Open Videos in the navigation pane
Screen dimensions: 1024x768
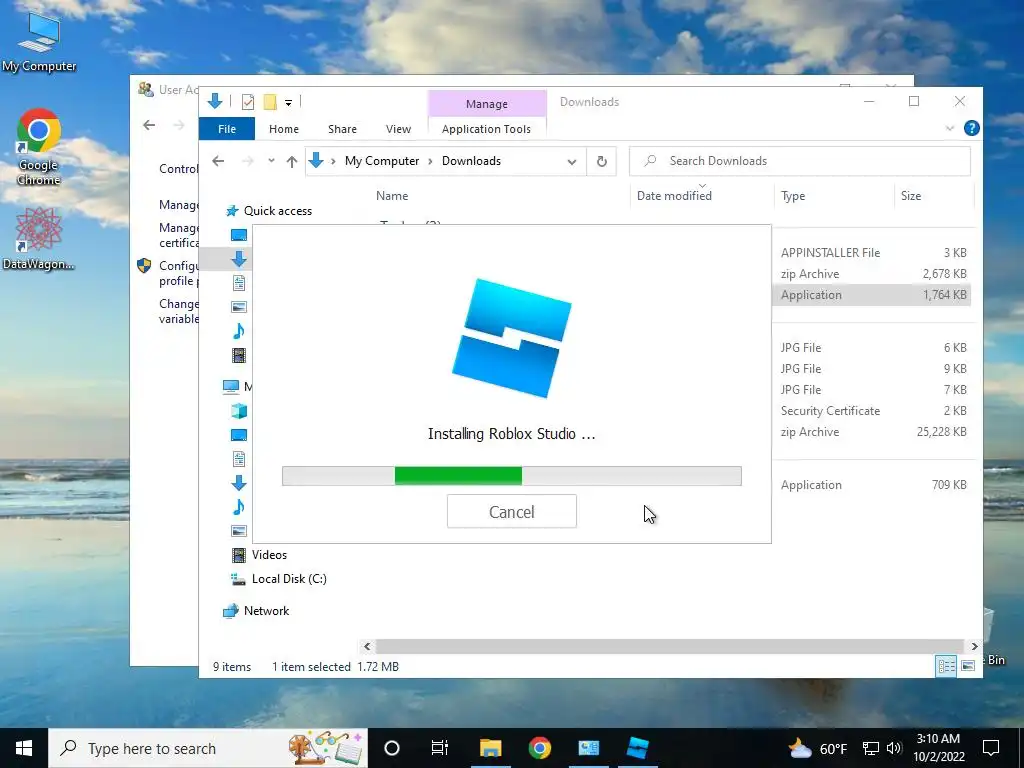(x=269, y=554)
